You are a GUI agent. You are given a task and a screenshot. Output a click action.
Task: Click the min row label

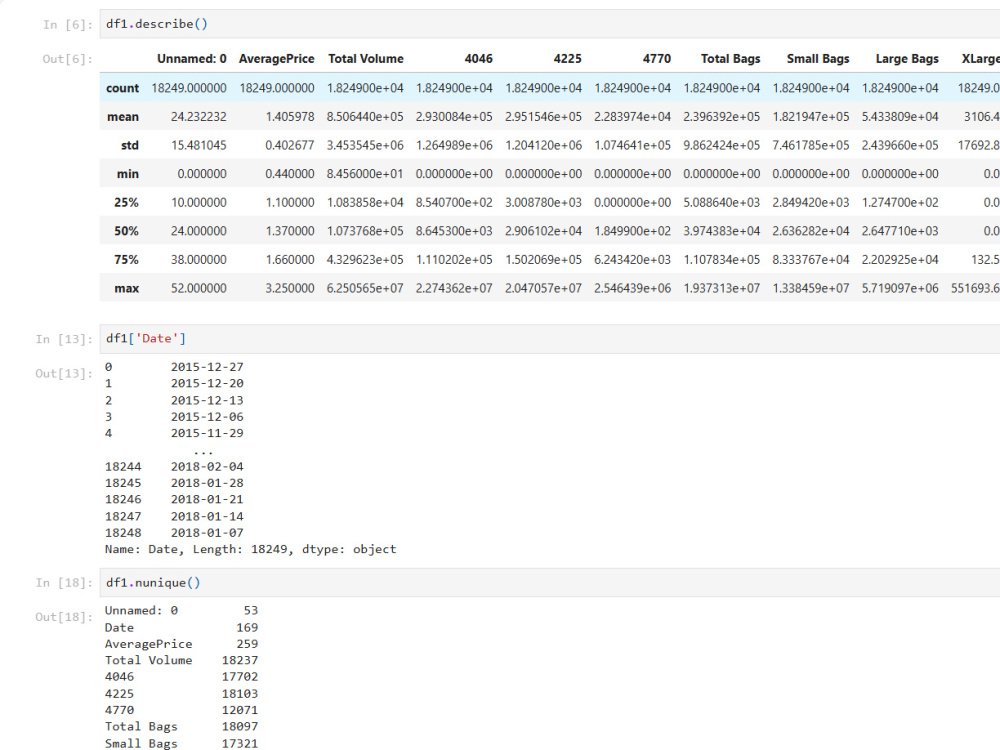tap(128, 174)
